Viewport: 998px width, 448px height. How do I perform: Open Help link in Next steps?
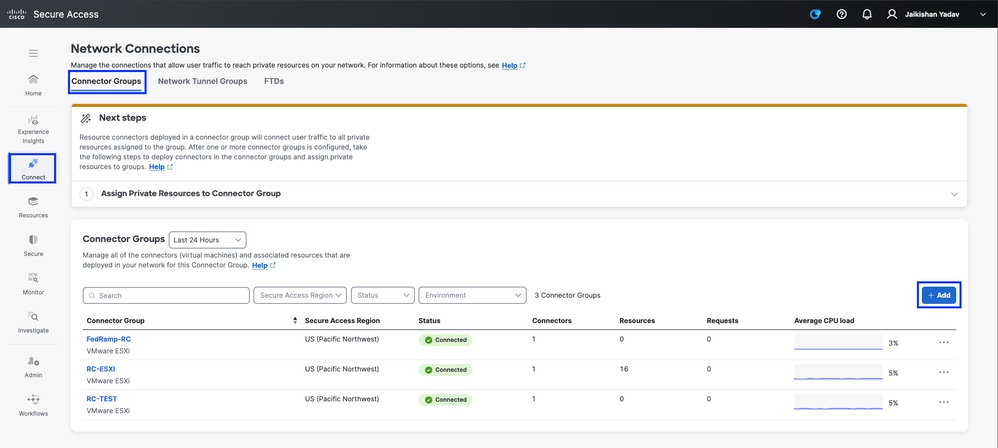(x=160, y=167)
